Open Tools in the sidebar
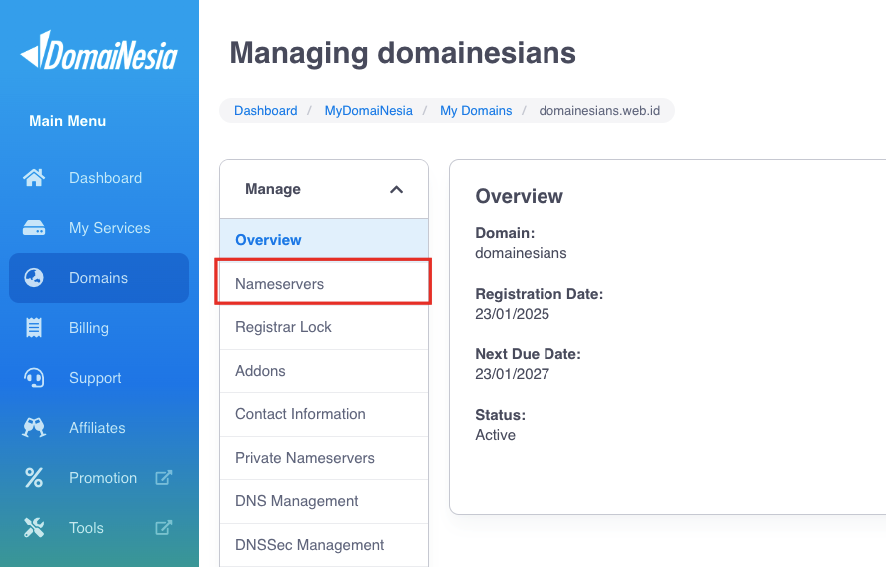This screenshot has width=886, height=567. pos(99,527)
